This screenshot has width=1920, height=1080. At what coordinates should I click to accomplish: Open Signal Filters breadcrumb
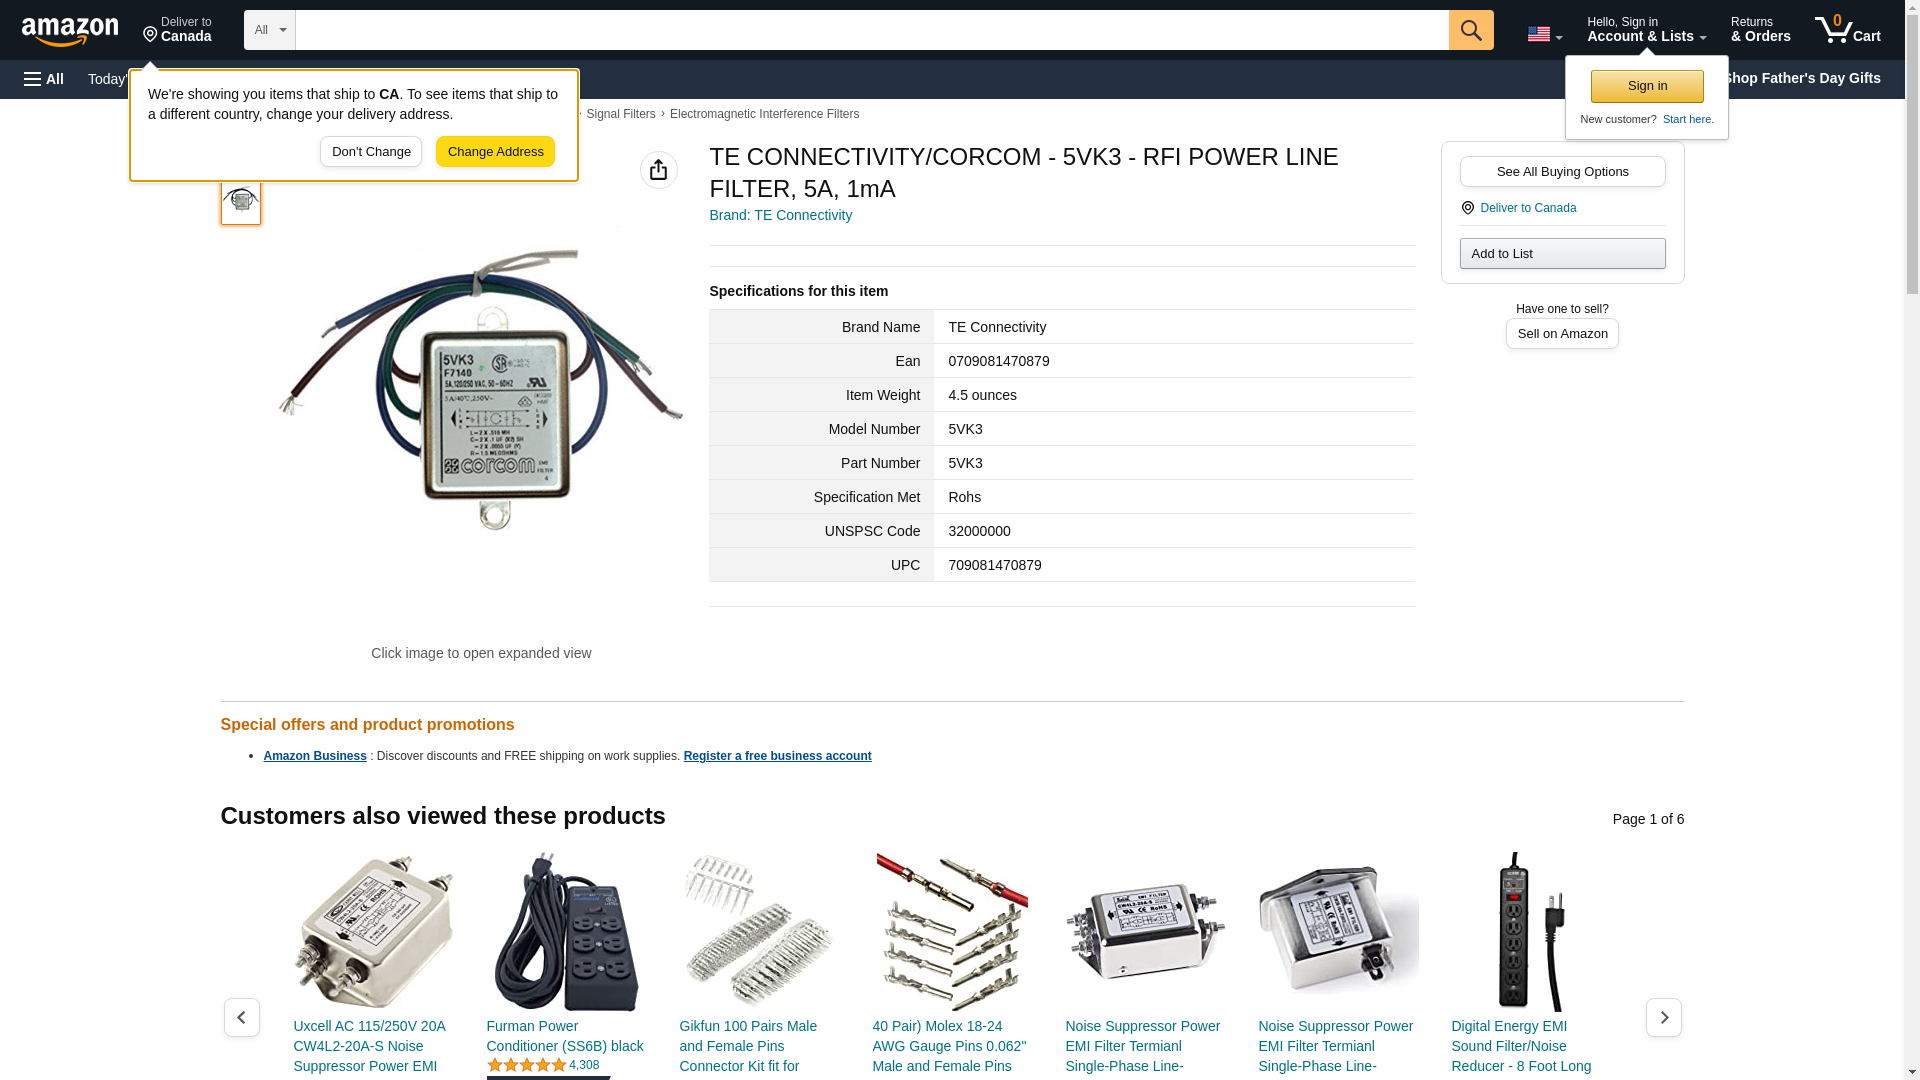620,114
